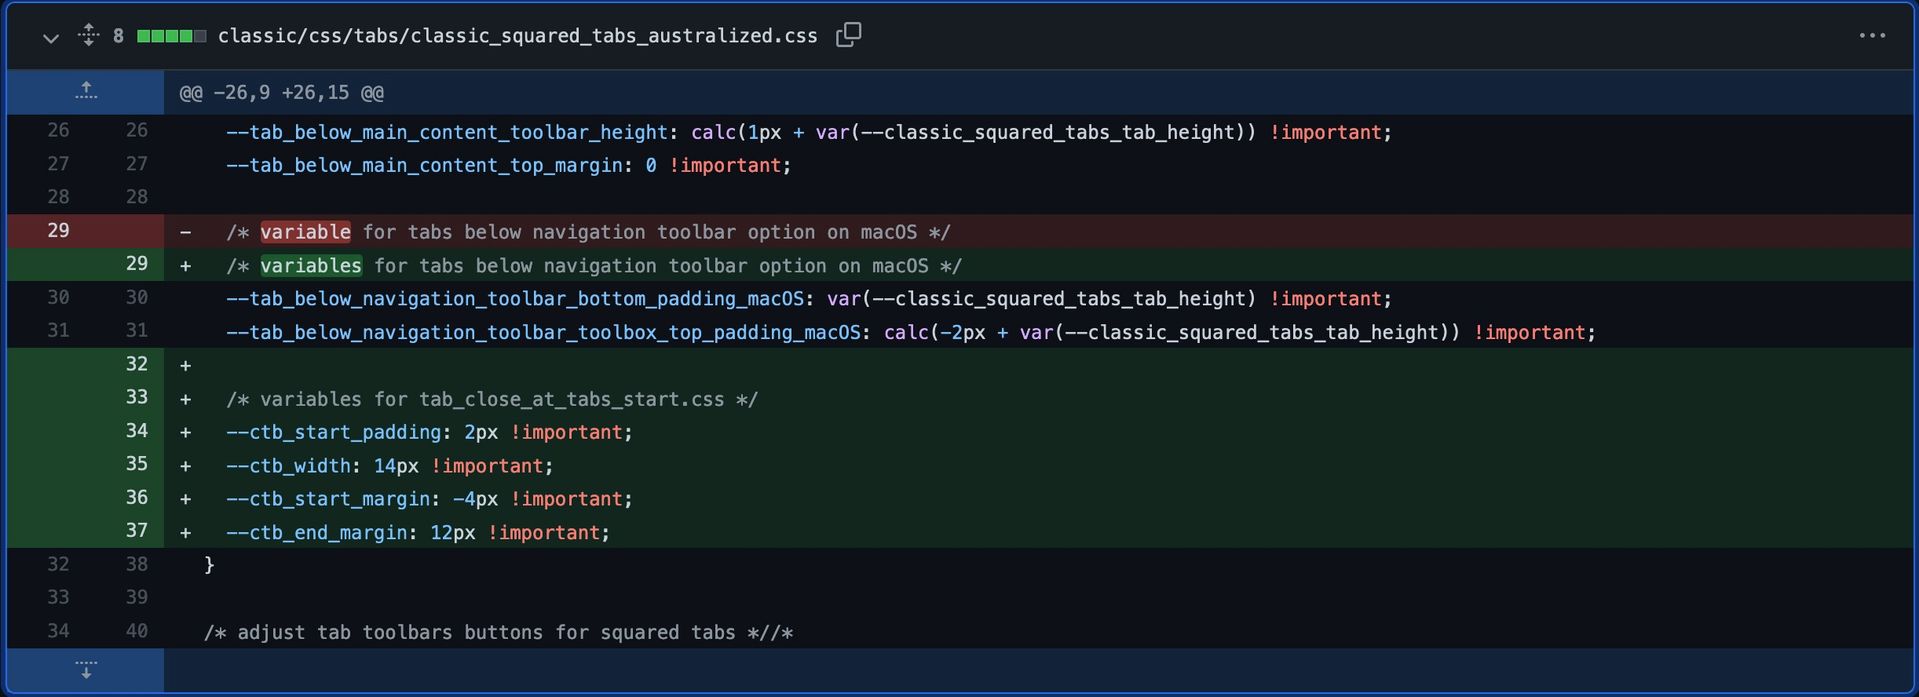Click the highlighted word 'variable' in removed line
Viewport: 1919px width, 697px height.
pyautogui.click(x=305, y=232)
